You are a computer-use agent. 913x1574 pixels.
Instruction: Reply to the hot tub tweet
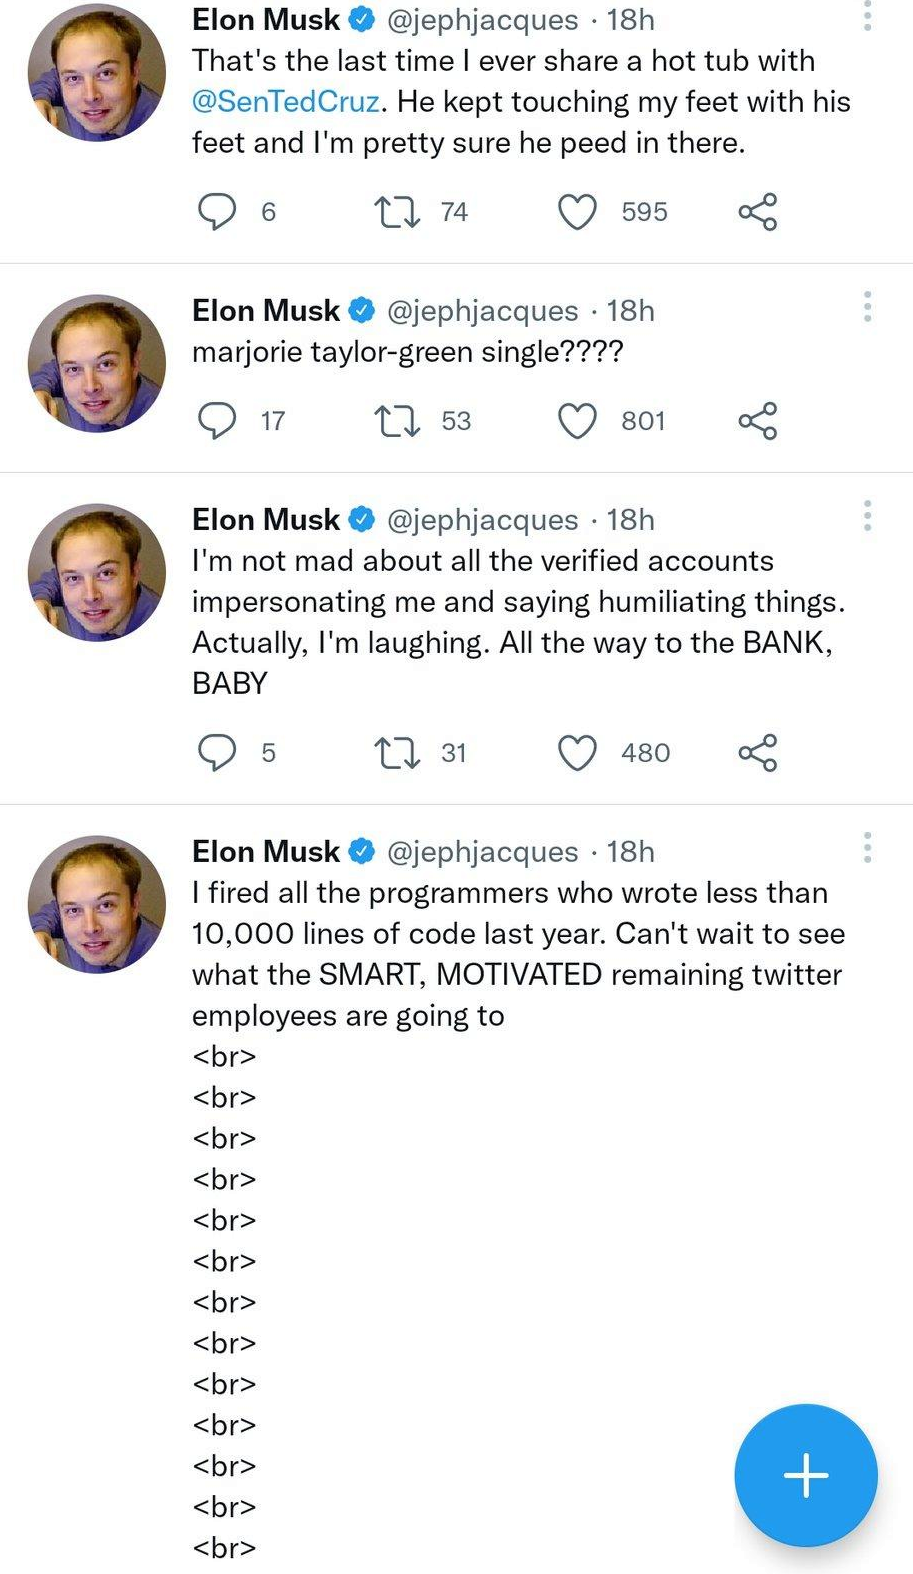click(217, 211)
